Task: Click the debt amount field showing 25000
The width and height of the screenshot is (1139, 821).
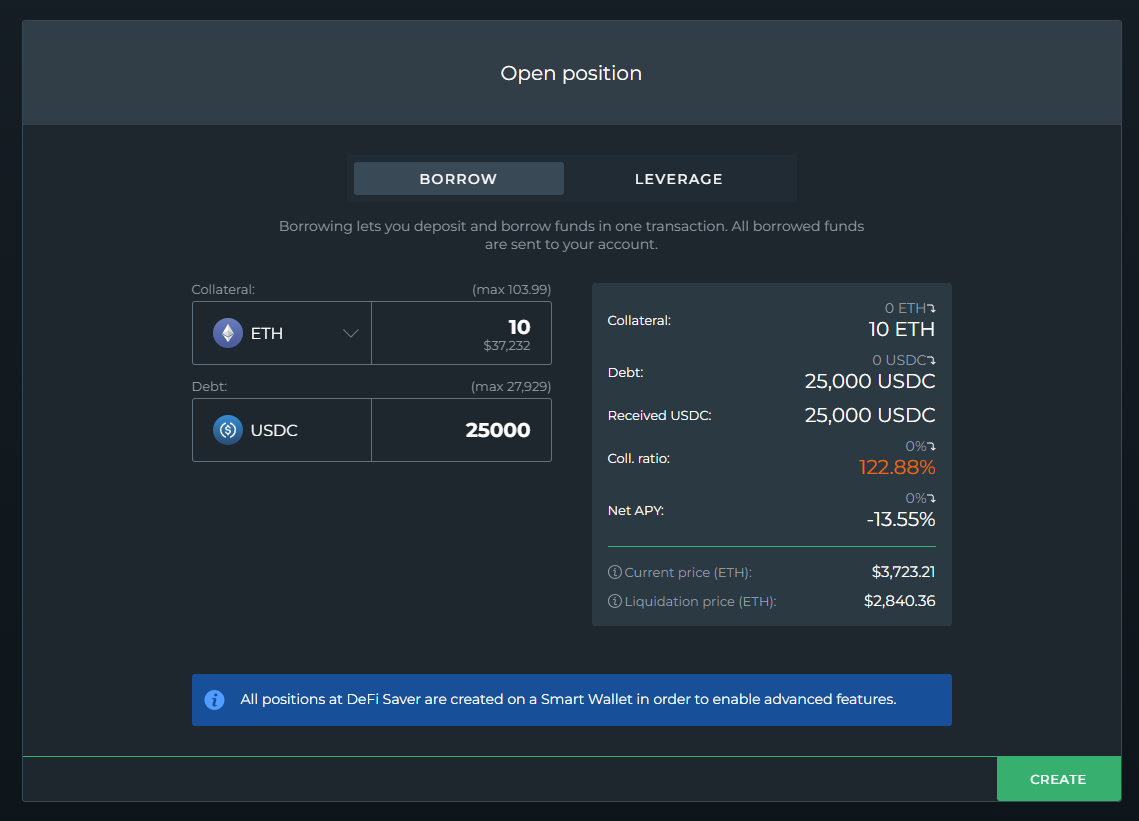Action: (461, 430)
